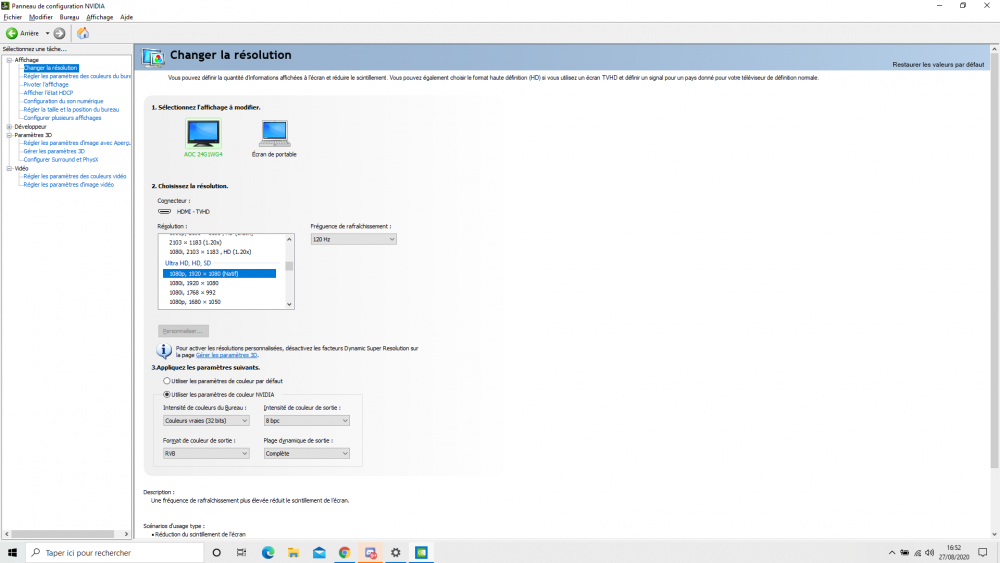Open the Affichage menu in menu bar
Image resolution: width=1000 pixels, height=563 pixels.
[x=99, y=17]
